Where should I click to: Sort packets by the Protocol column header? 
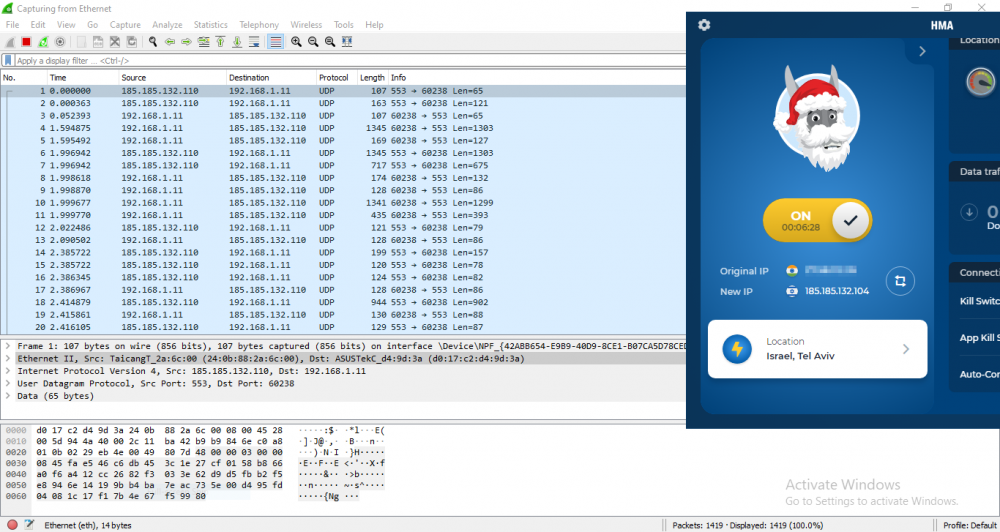coord(337,77)
